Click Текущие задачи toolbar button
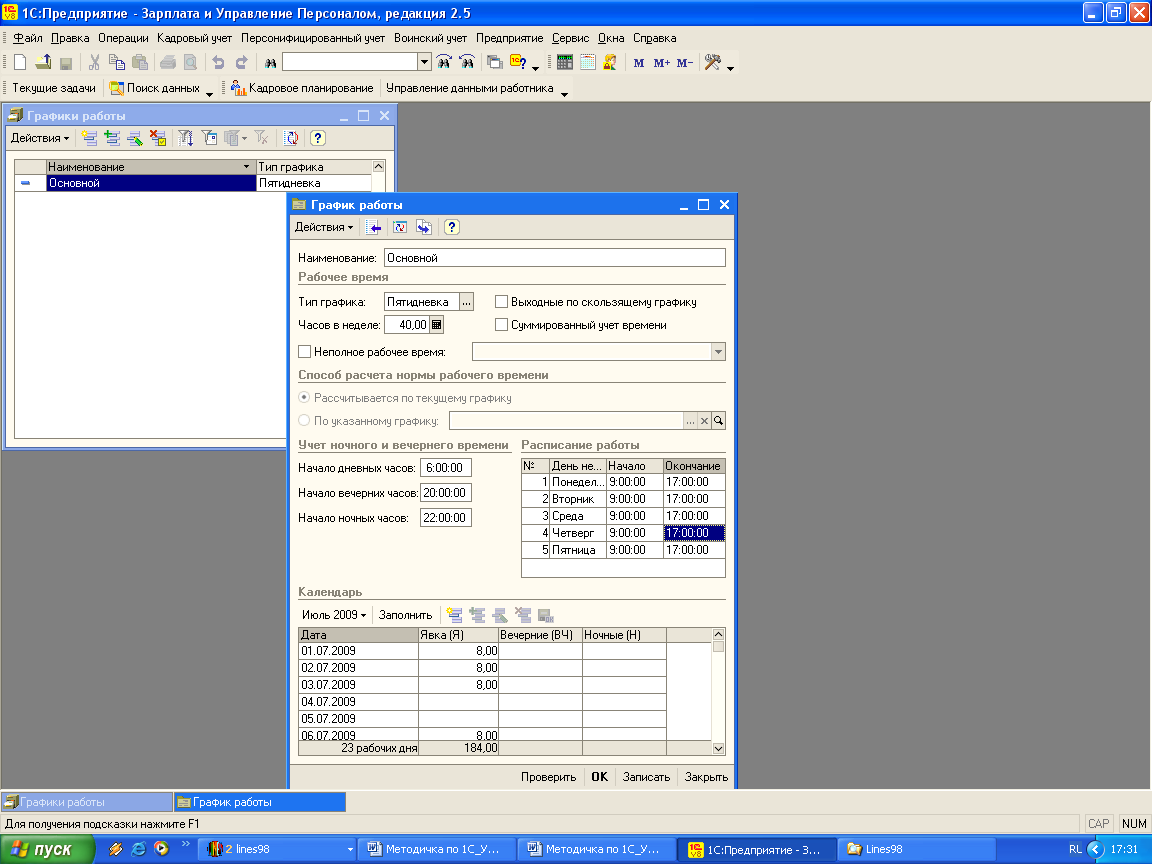The width and height of the screenshot is (1152, 864). point(54,88)
